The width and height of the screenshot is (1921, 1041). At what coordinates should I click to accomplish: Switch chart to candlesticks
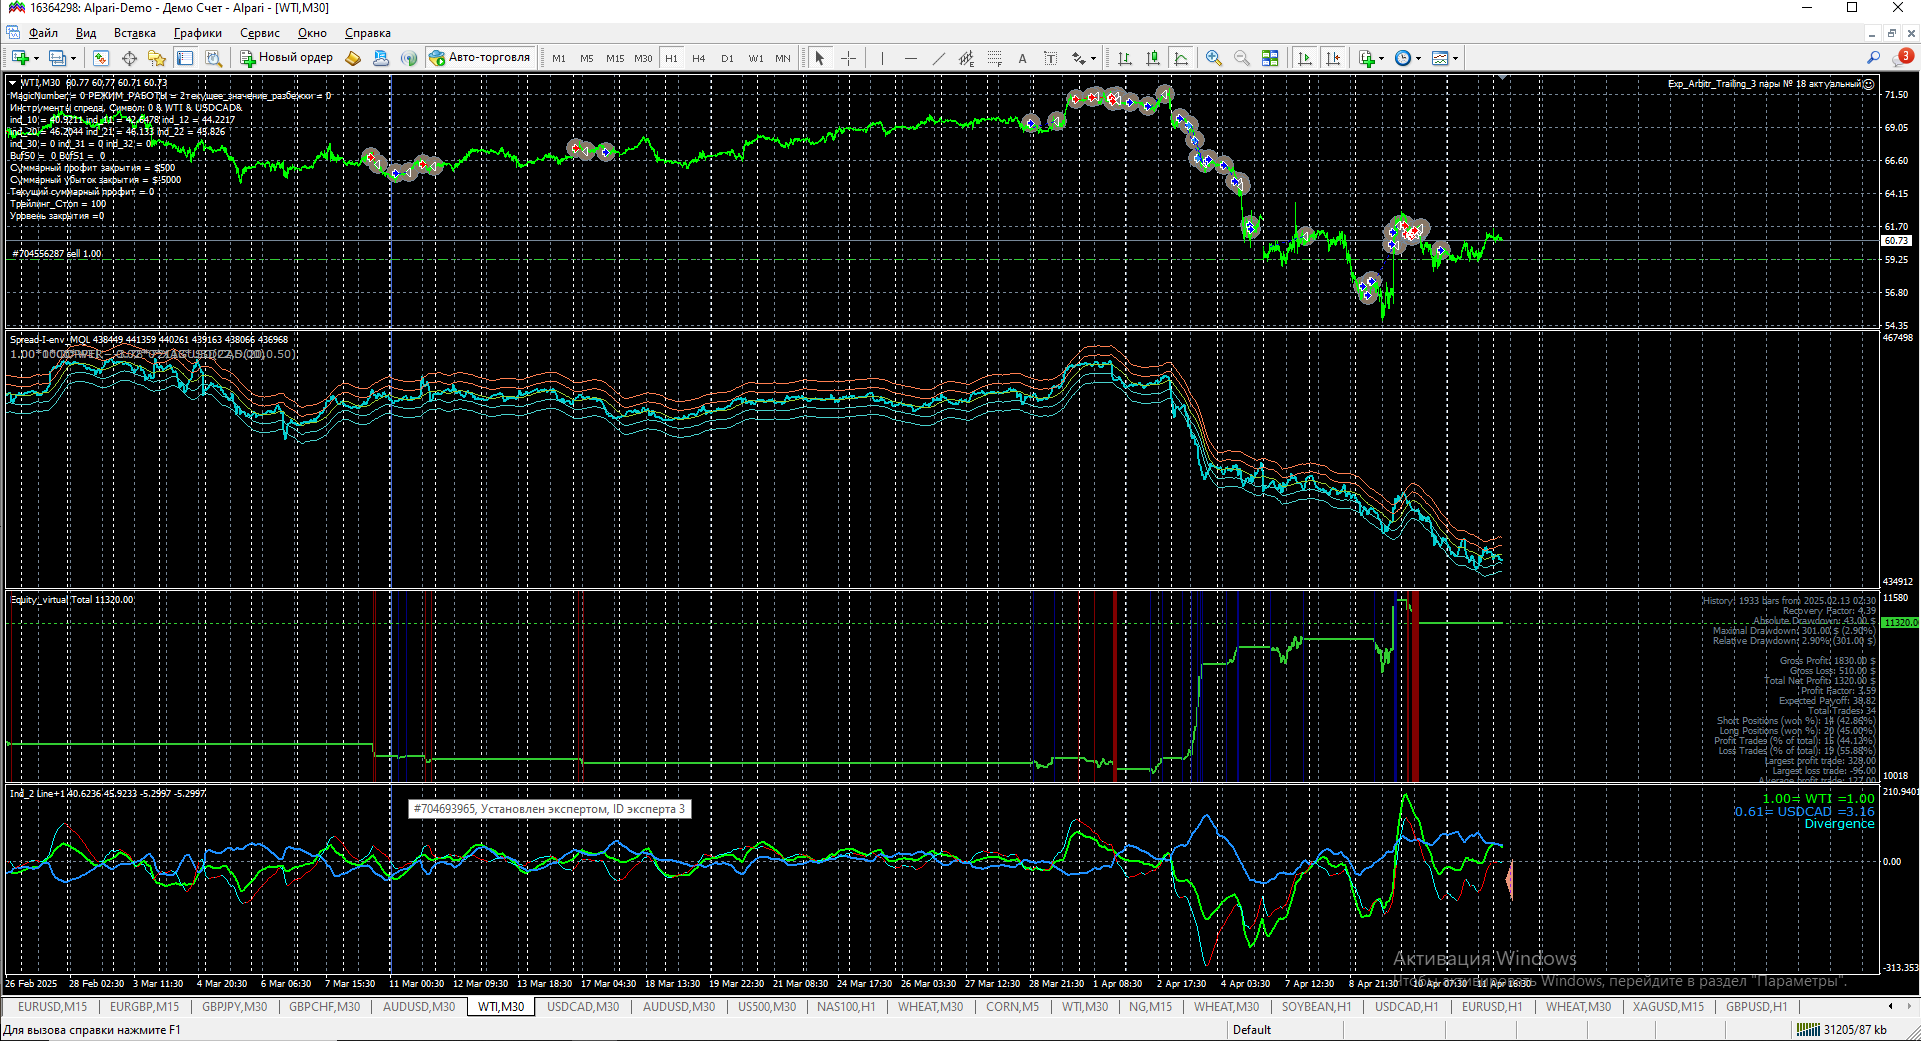[1153, 58]
